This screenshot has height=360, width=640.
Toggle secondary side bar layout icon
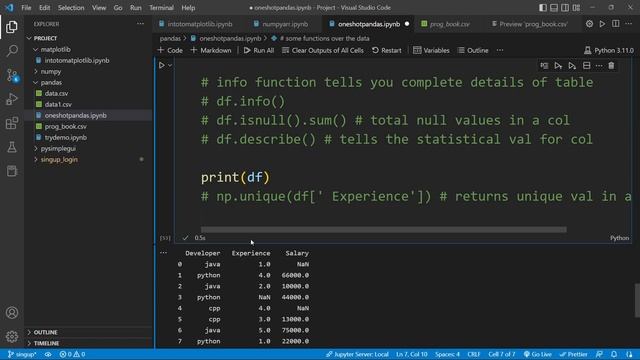[x=565, y=8]
